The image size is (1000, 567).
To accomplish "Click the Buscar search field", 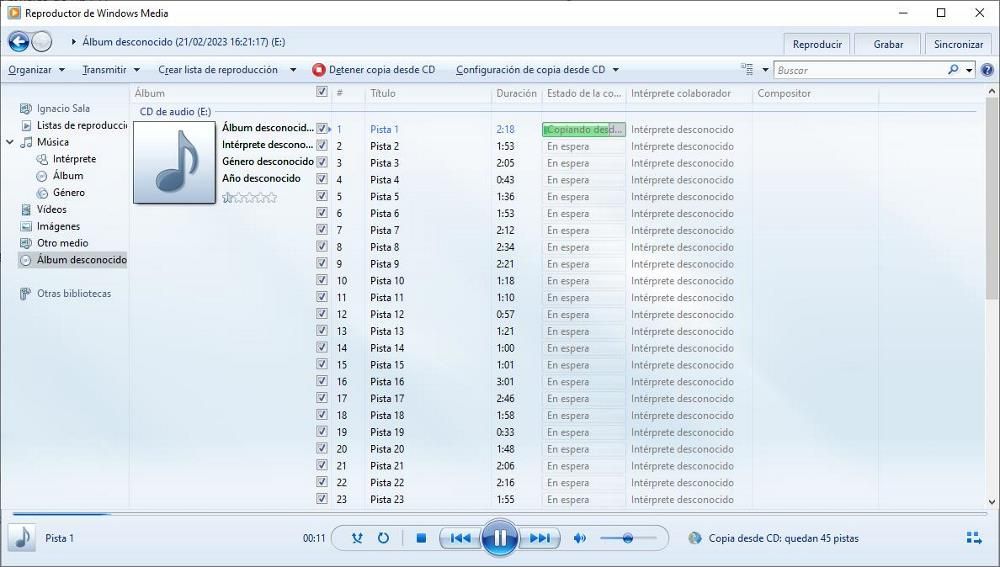I will click(x=859, y=70).
